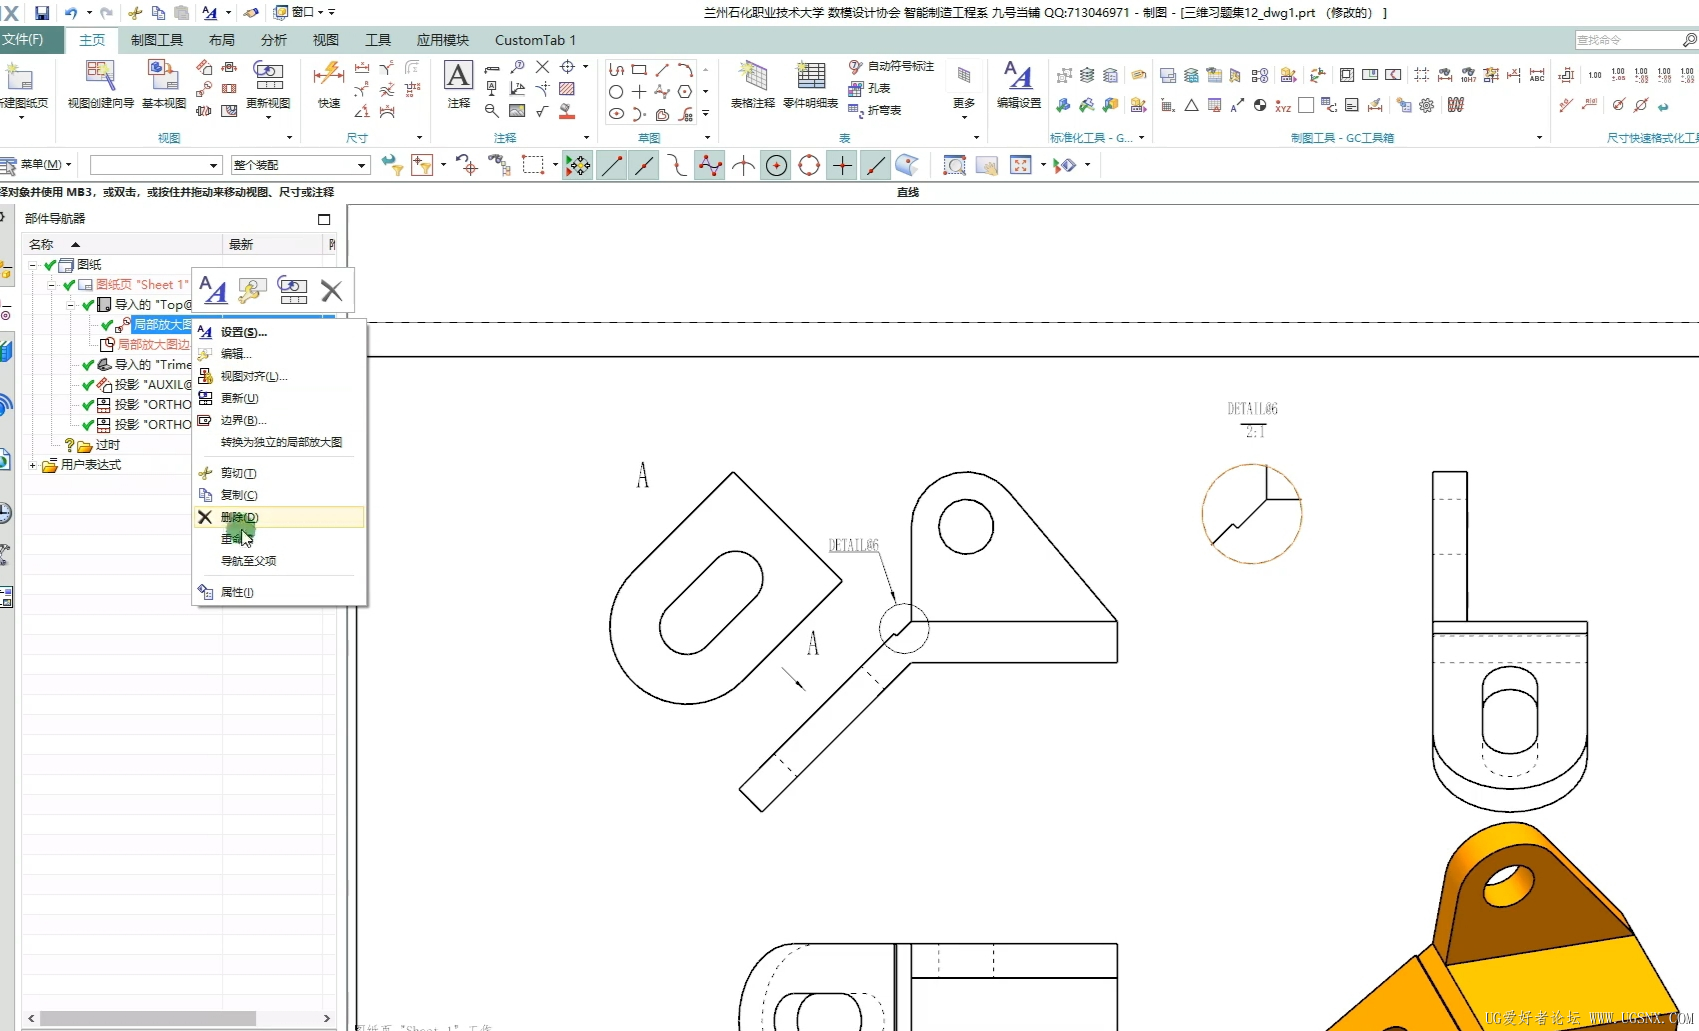Image resolution: width=1699 pixels, height=1031 pixels.
Task: Insert a Hole Table (孔表)
Action: [x=869, y=88]
